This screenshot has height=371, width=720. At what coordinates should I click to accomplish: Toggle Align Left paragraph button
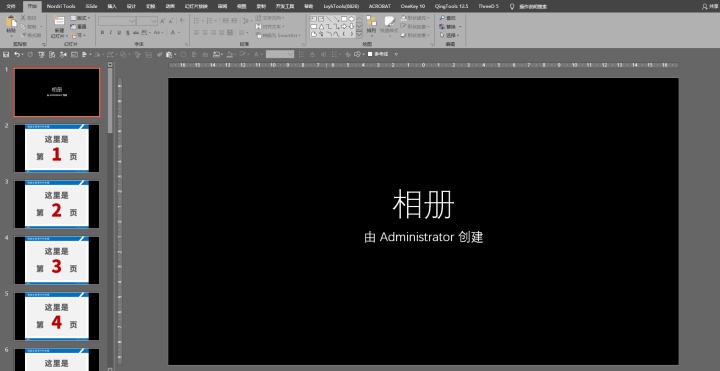pos(197,32)
